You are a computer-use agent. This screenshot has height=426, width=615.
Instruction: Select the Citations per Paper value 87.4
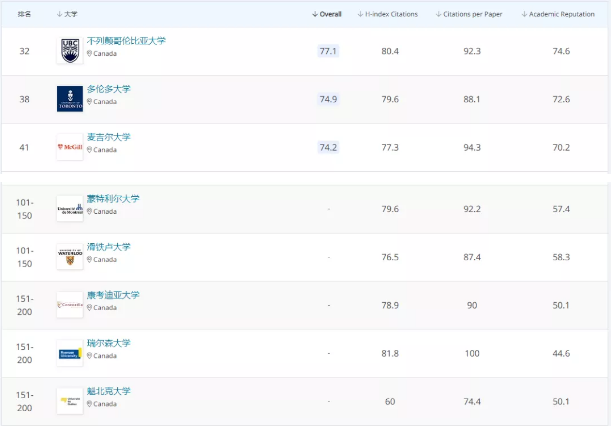point(472,257)
